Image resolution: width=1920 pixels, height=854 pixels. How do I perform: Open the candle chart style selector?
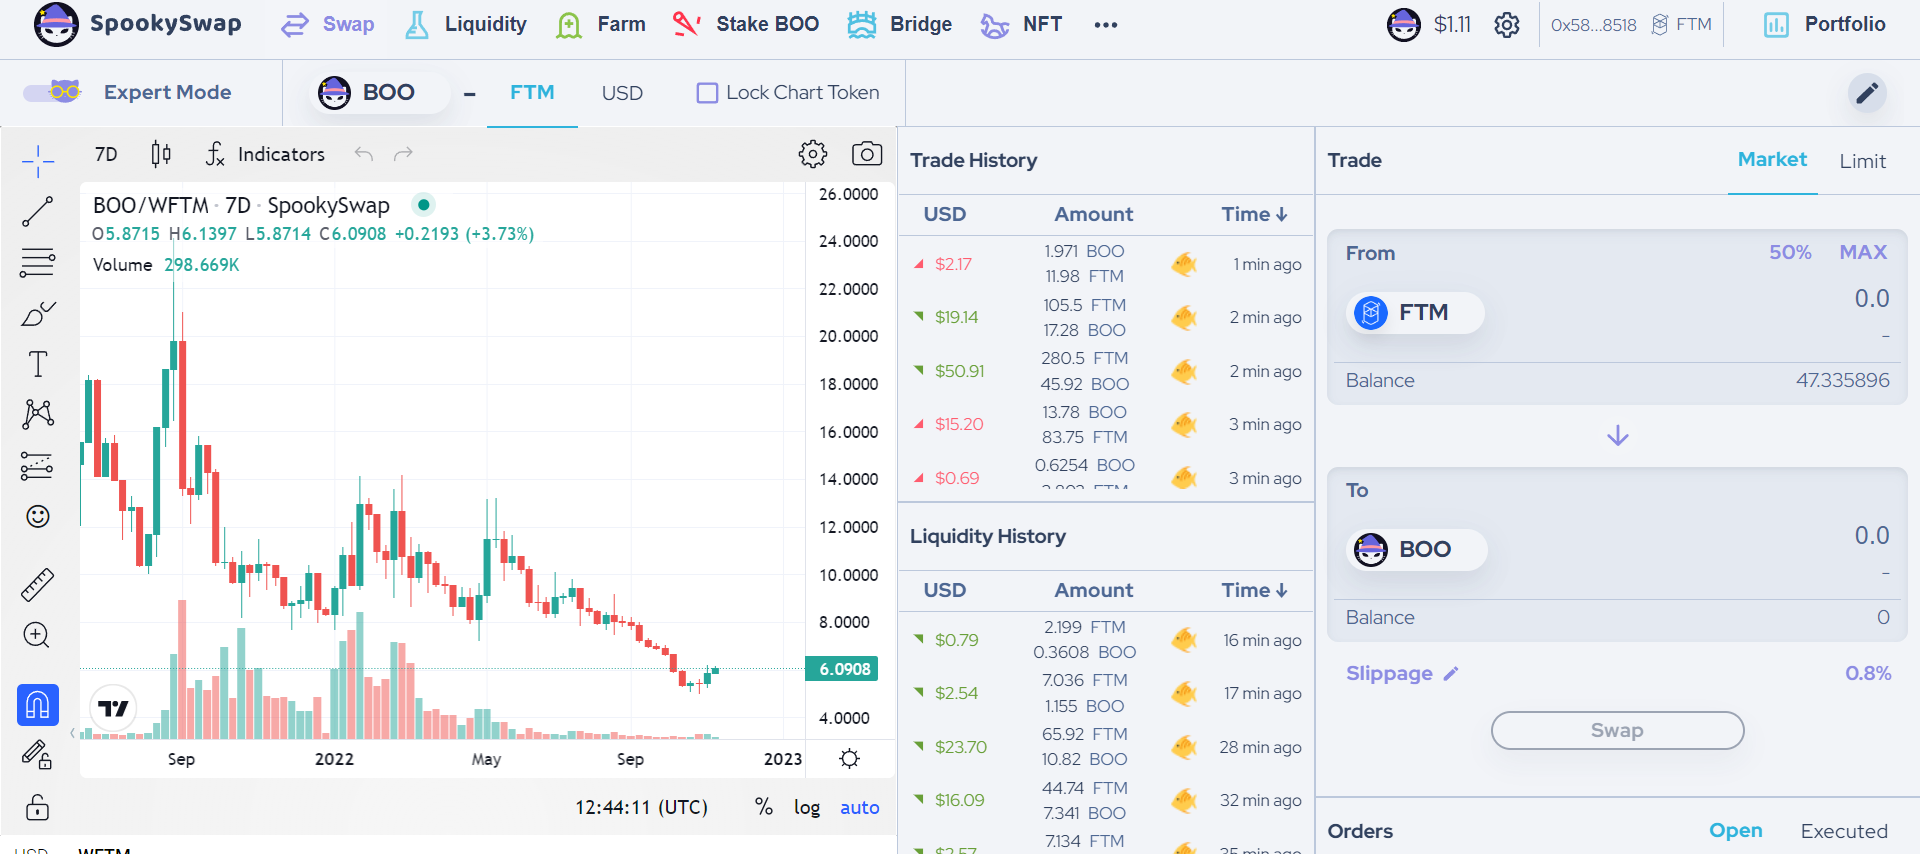[x=161, y=154]
